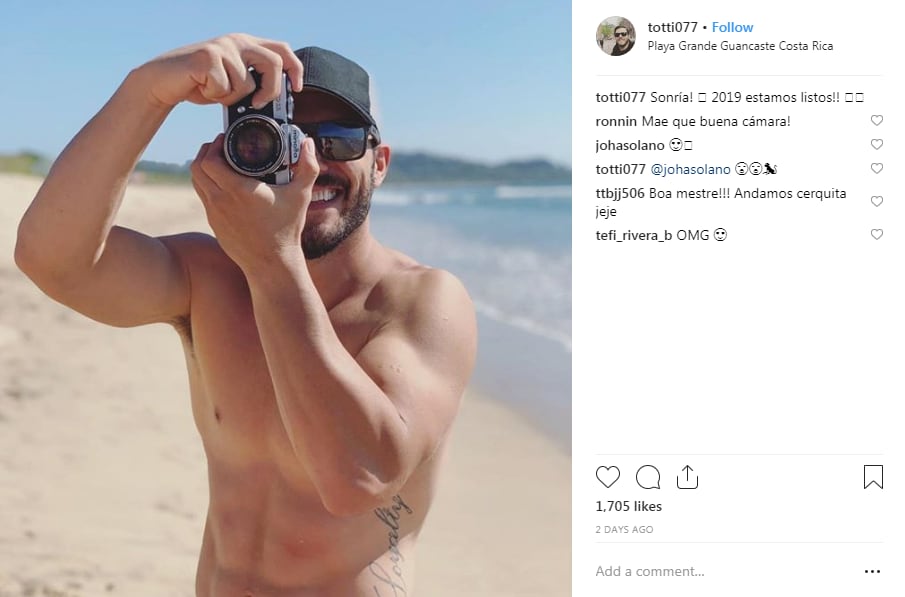Visit tefi_rivera_b's profile

pyautogui.click(x=633, y=235)
